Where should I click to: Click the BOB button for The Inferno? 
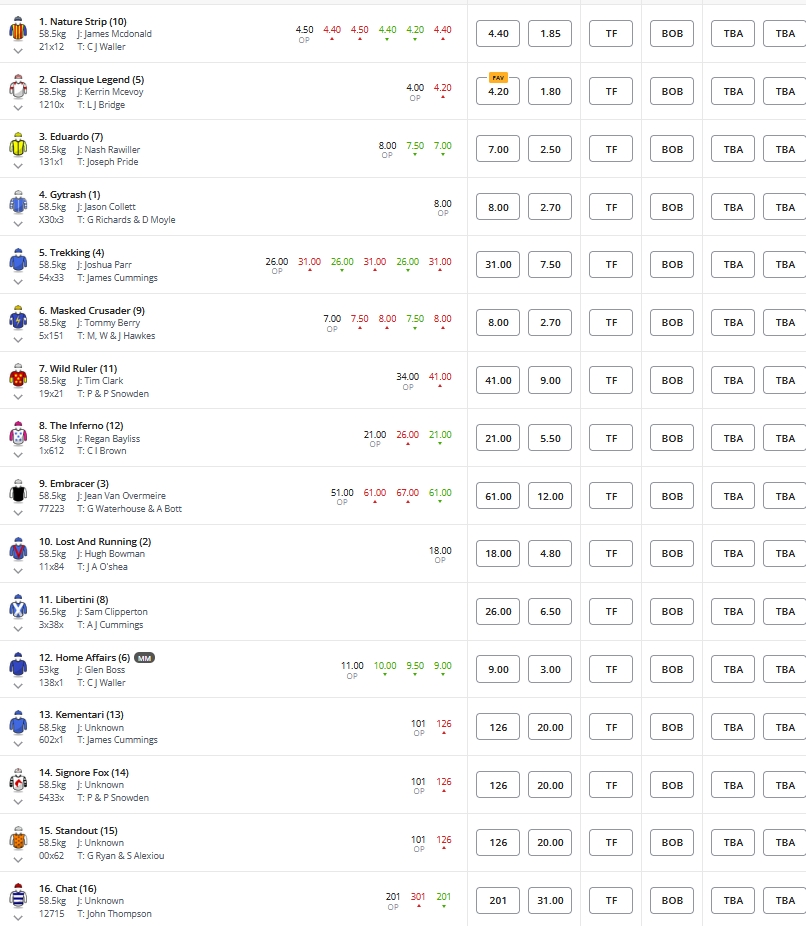pos(672,438)
